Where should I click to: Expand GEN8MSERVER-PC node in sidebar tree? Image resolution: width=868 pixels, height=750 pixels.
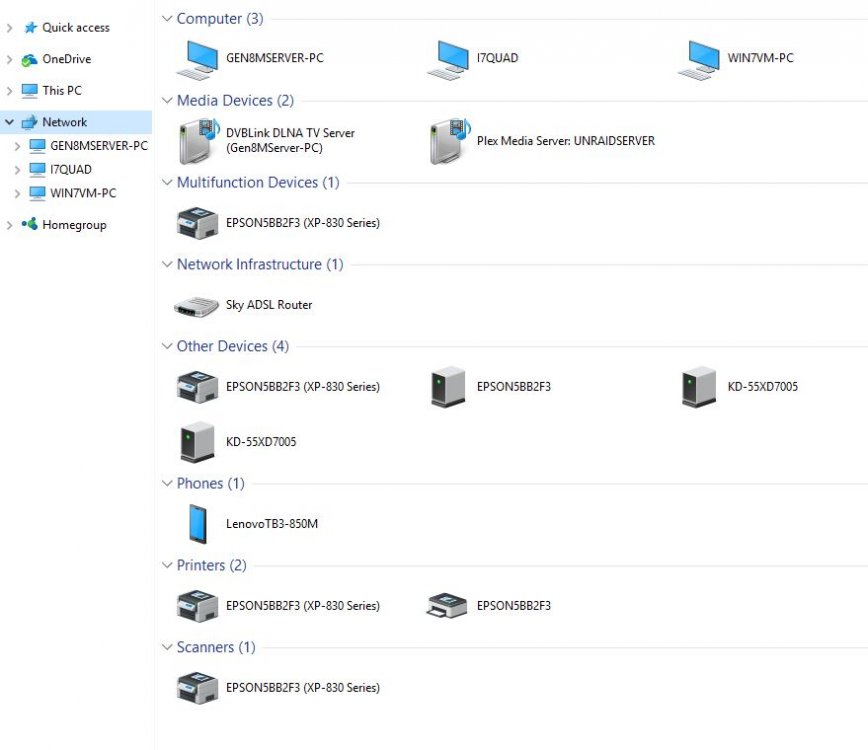[17, 146]
